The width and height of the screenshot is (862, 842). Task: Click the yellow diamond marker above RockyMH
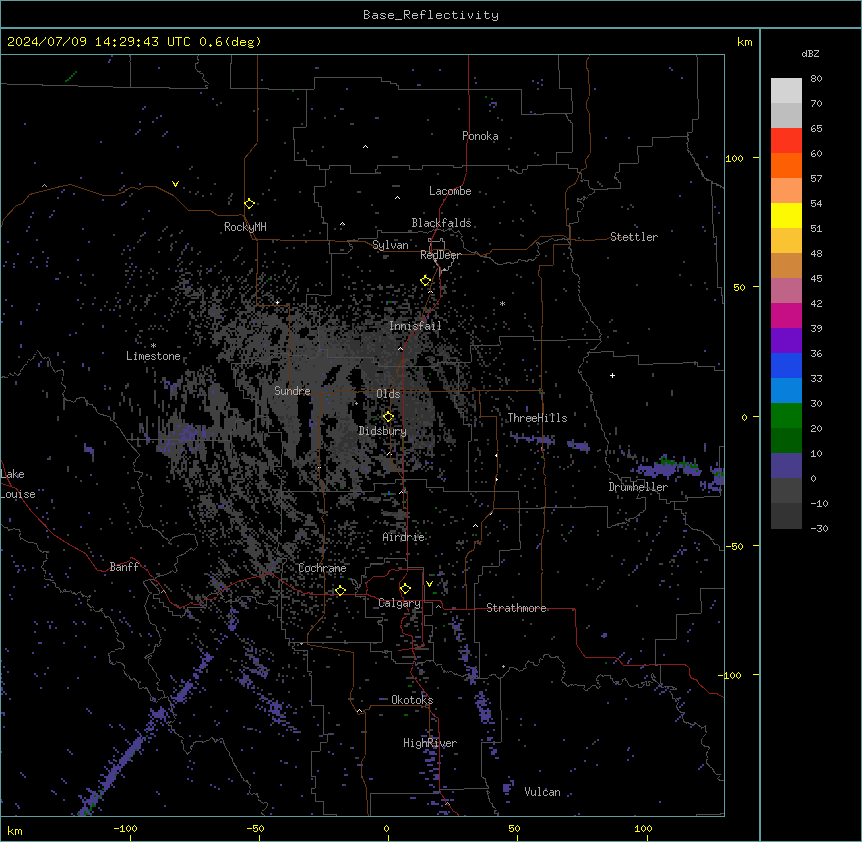pyautogui.click(x=249, y=204)
